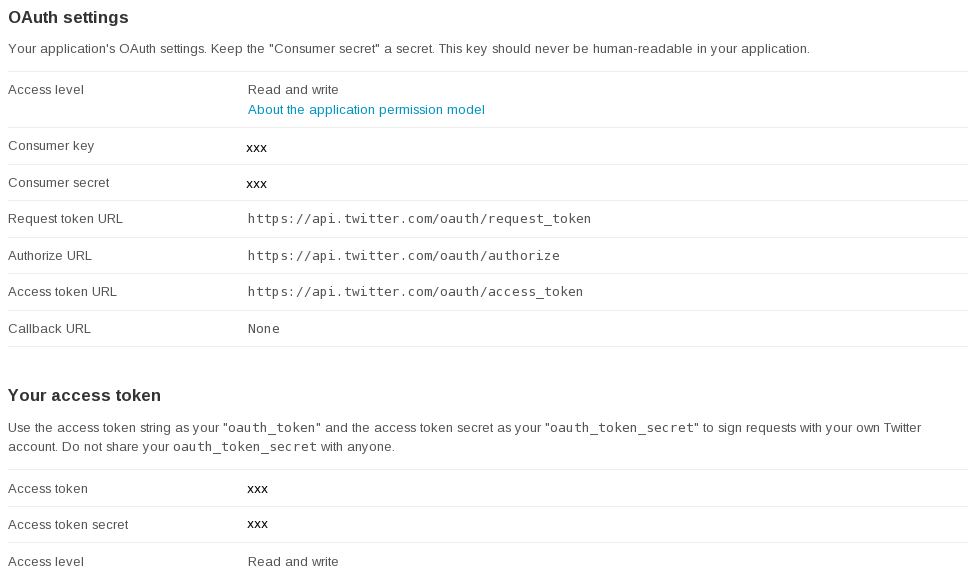This screenshot has width=978, height=579.
Task: Select the request_token URL text
Action: (x=419, y=219)
